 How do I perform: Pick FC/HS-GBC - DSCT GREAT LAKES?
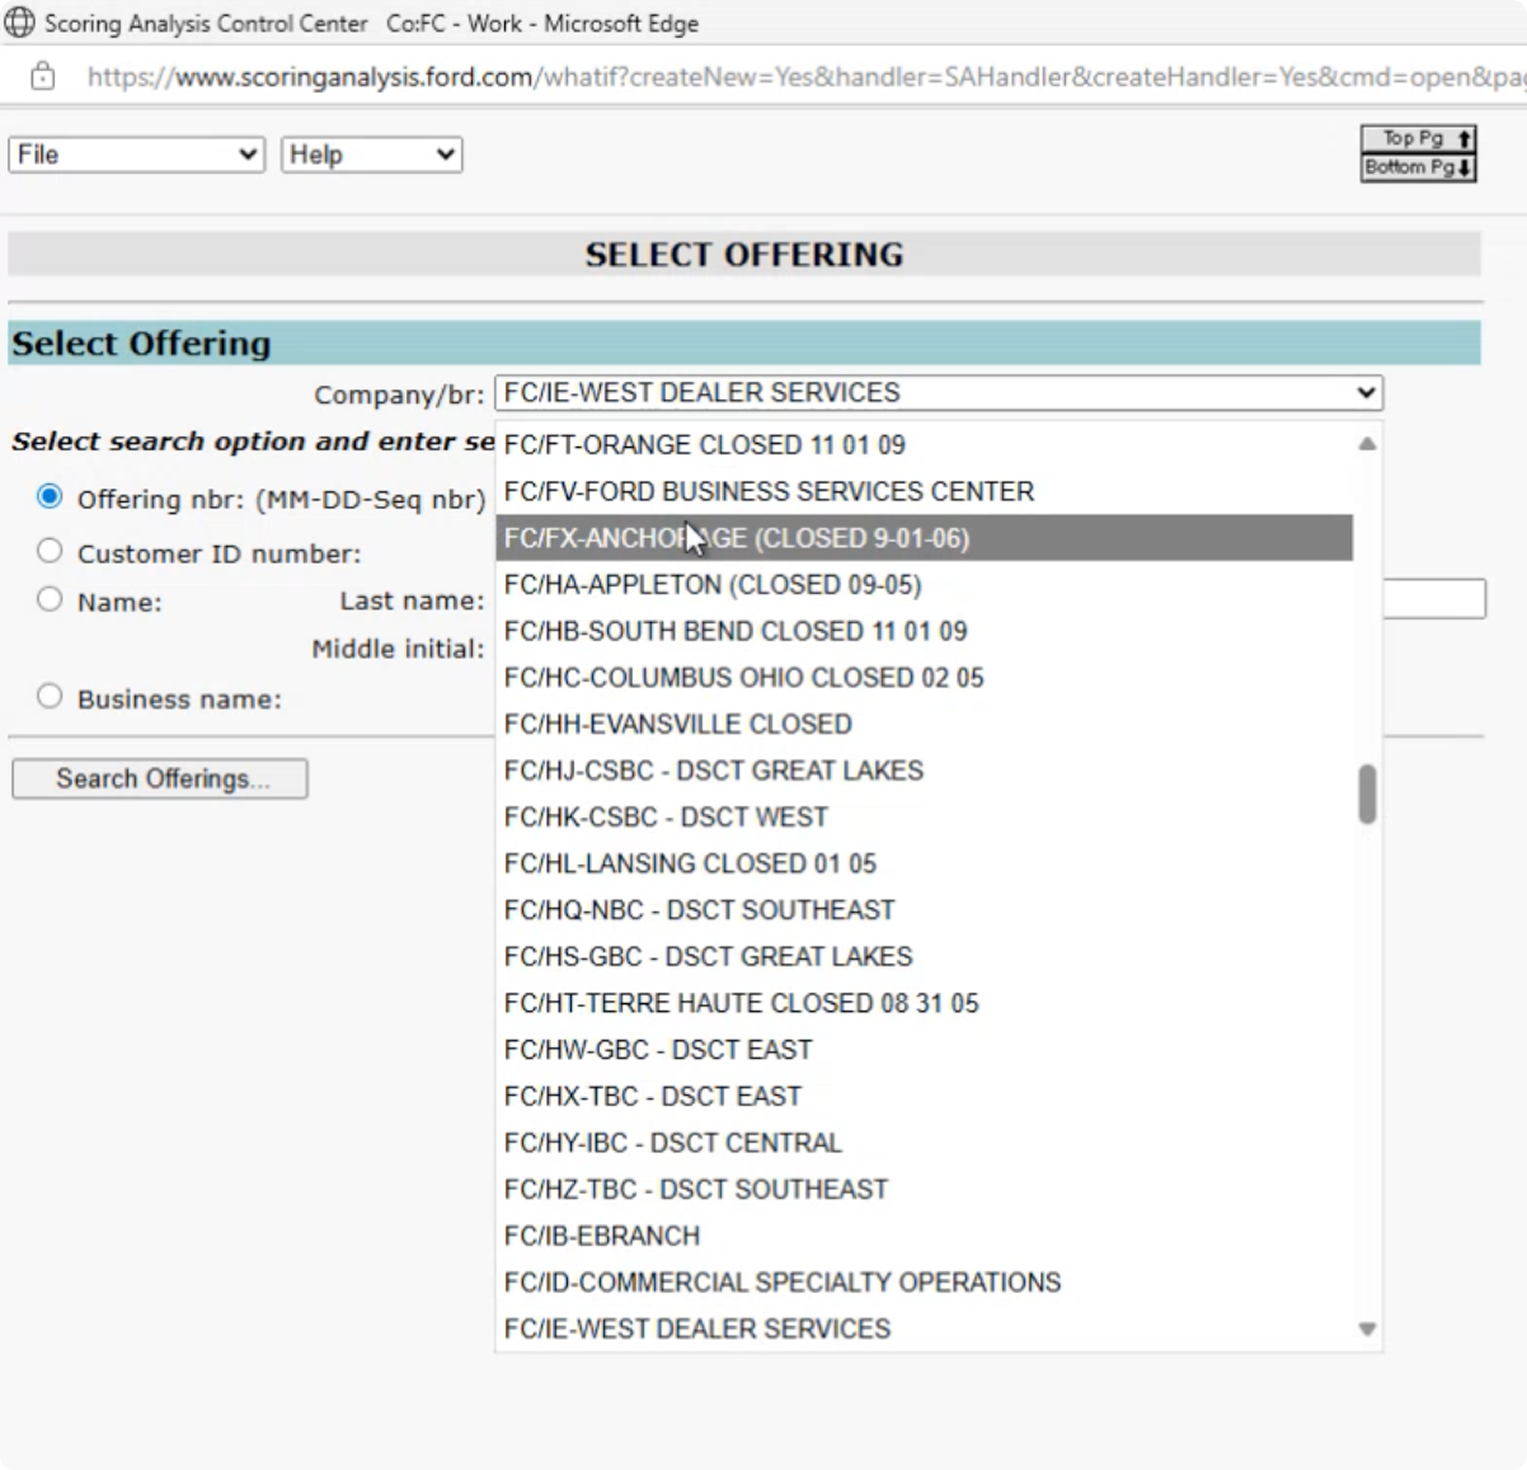click(924, 956)
